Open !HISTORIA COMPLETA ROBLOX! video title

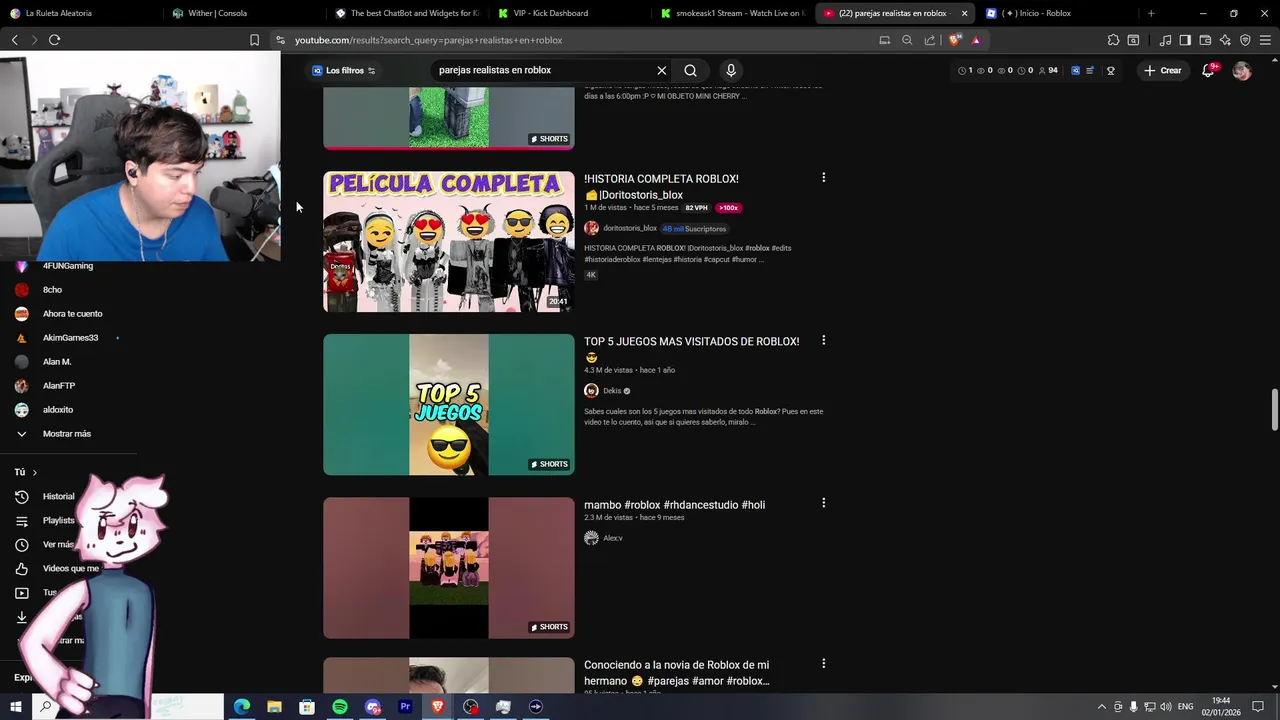tap(661, 187)
